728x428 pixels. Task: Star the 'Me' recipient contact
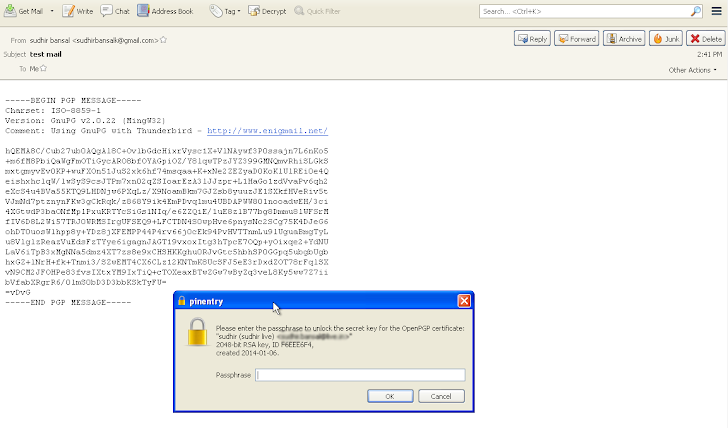click(43, 68)
